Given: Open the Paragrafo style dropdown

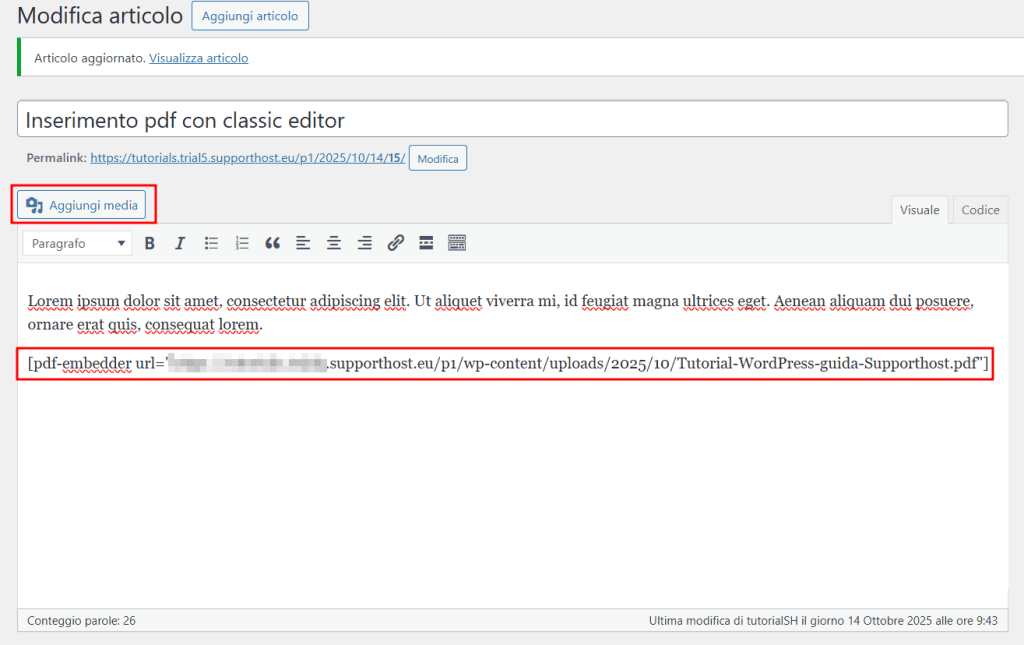Looking at the screenshot, I should pos(77,242).
